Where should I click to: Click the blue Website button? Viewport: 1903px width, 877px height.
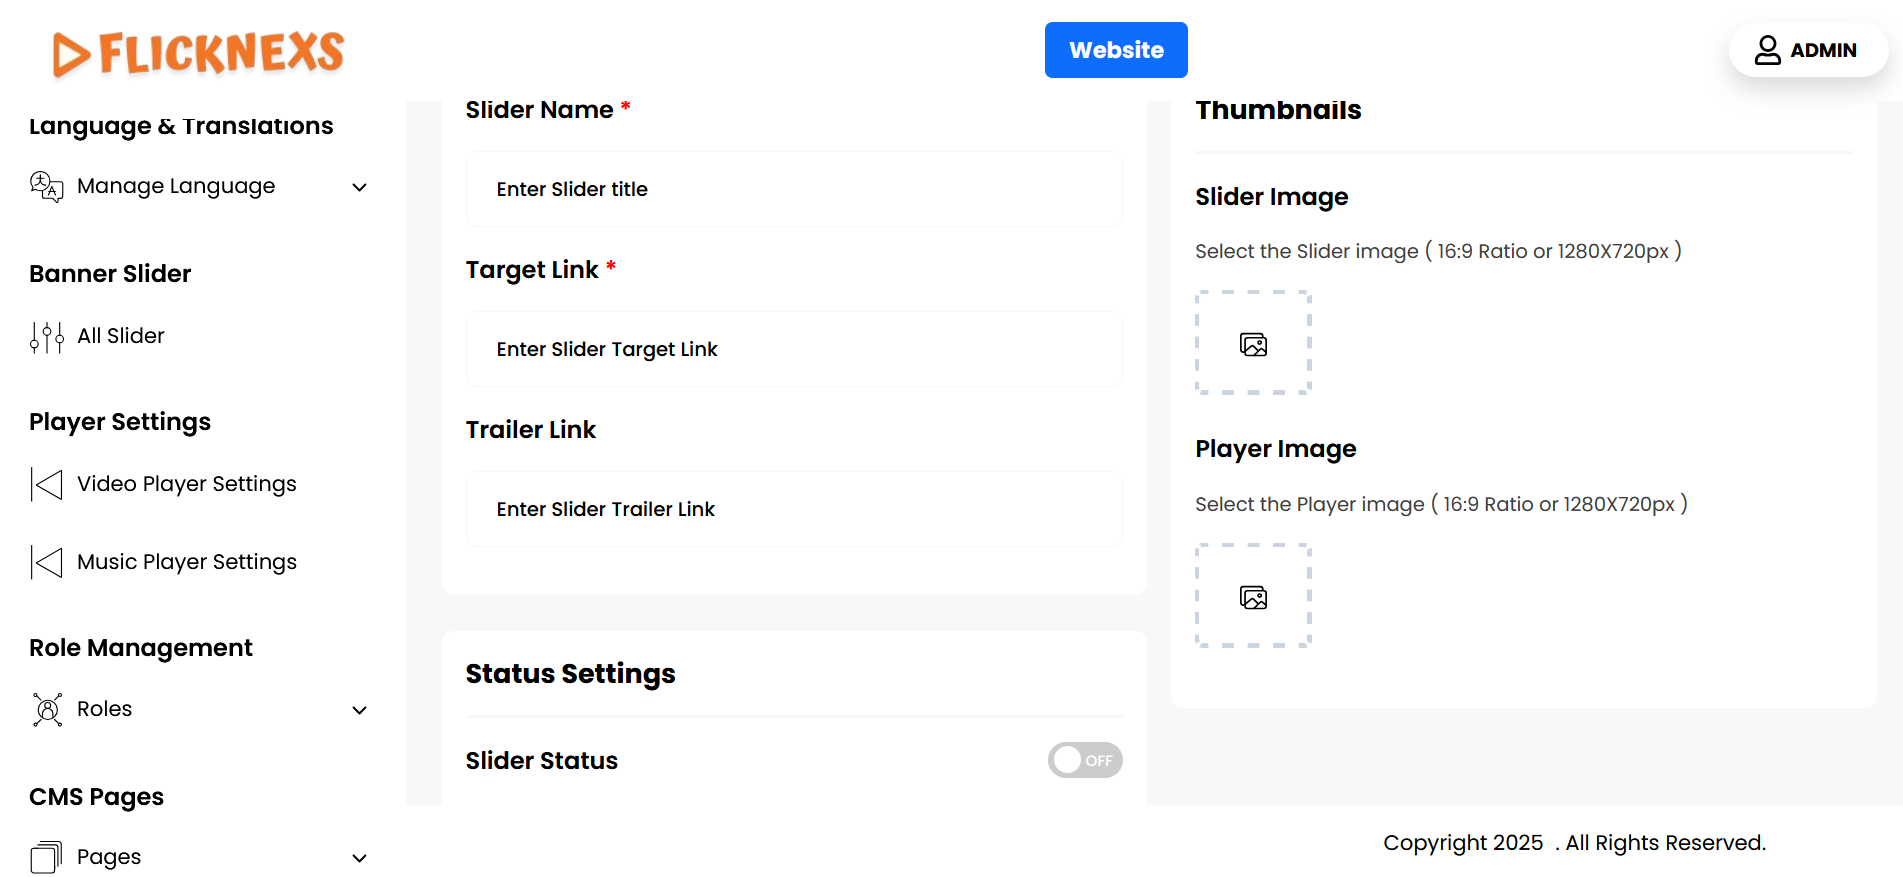pyautogui.click(x=1116, y=50)
